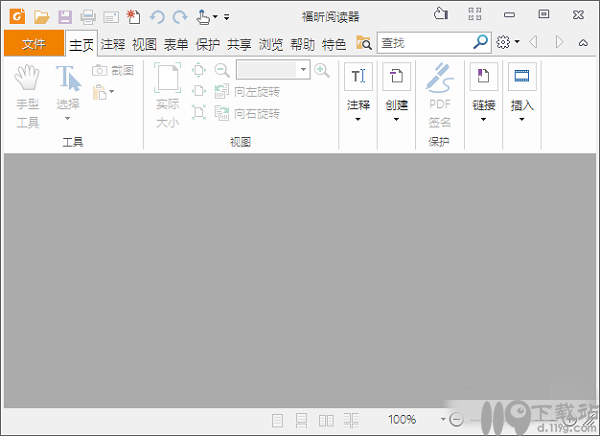Open the customize quick access toolbar menu
This screenshot has height=436, width=600.
227,17
